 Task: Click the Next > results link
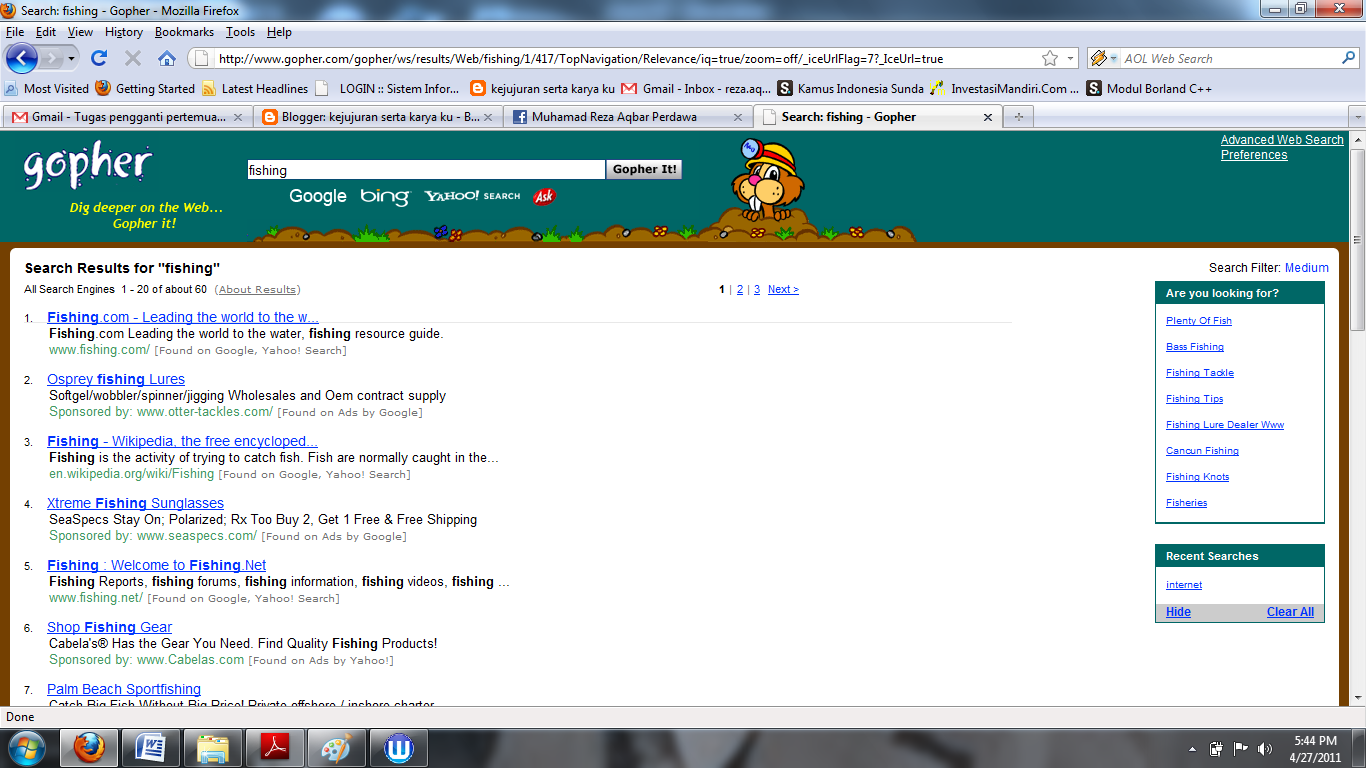click(783, 290)
